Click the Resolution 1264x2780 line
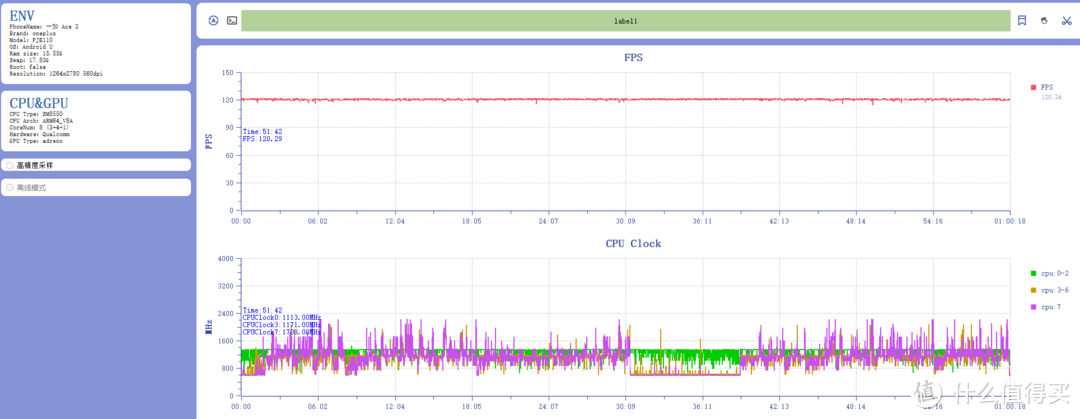The height and width of the screenshot is (419, 1080). point(56,74)
